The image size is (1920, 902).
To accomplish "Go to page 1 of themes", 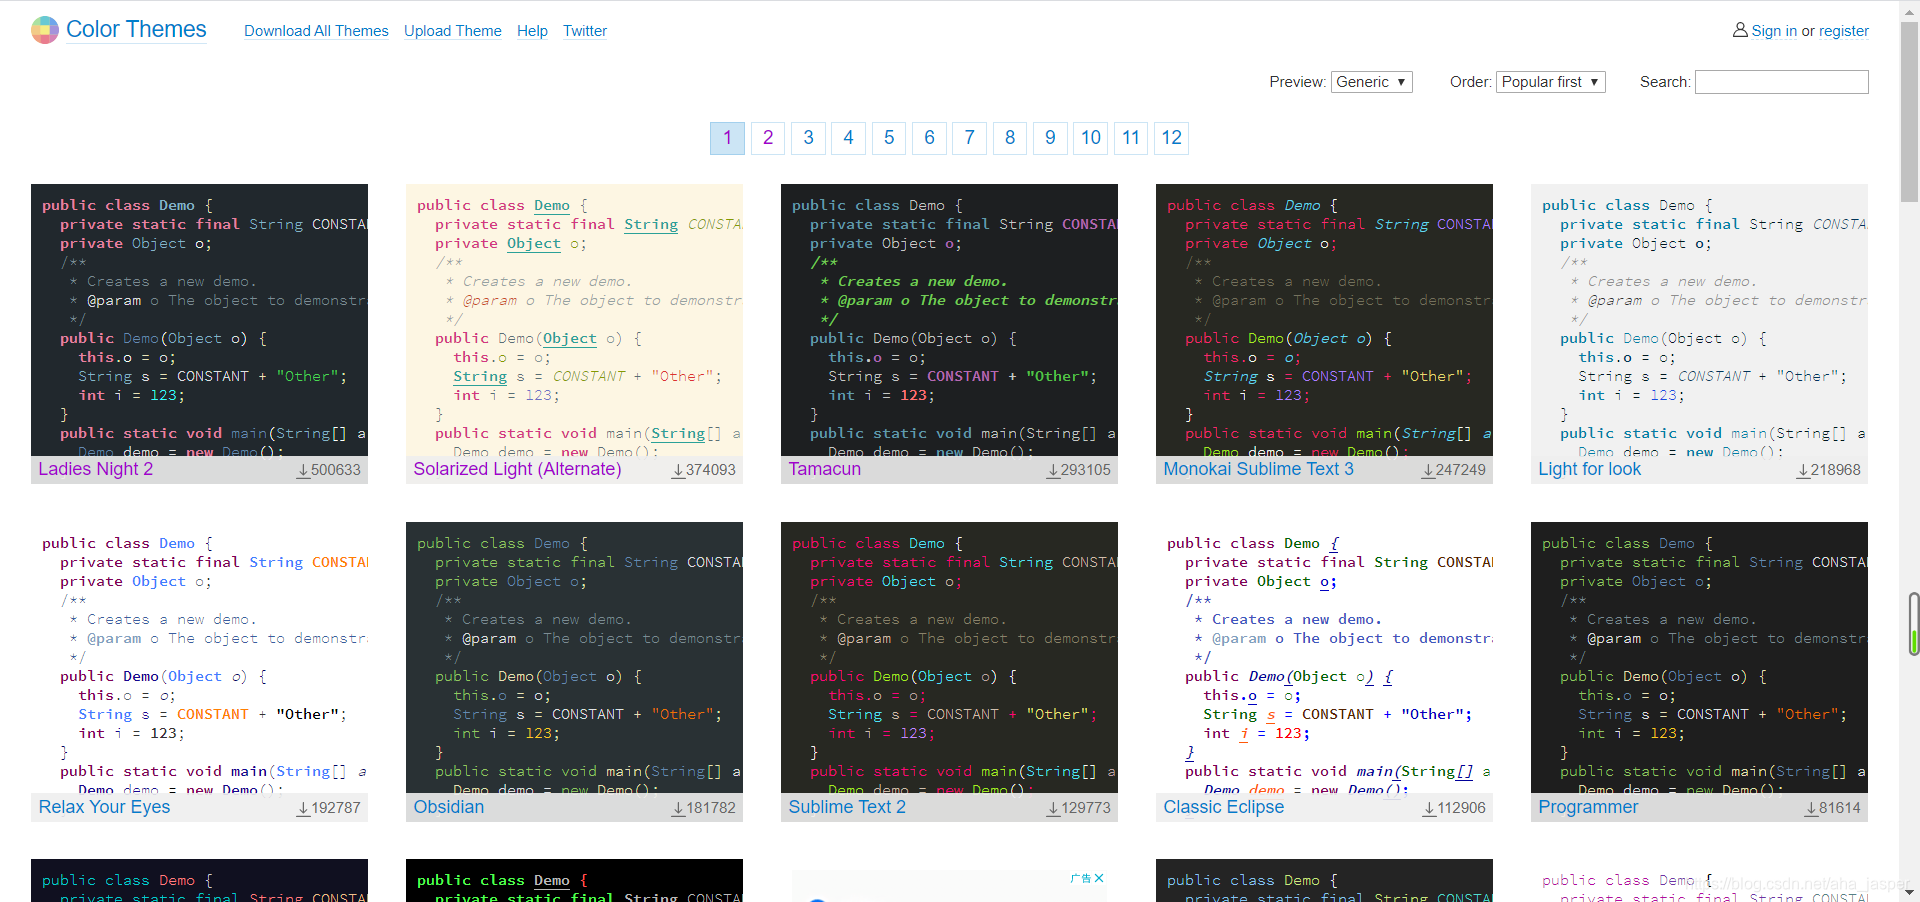I will pyautogui.click(x=727, y=138).
